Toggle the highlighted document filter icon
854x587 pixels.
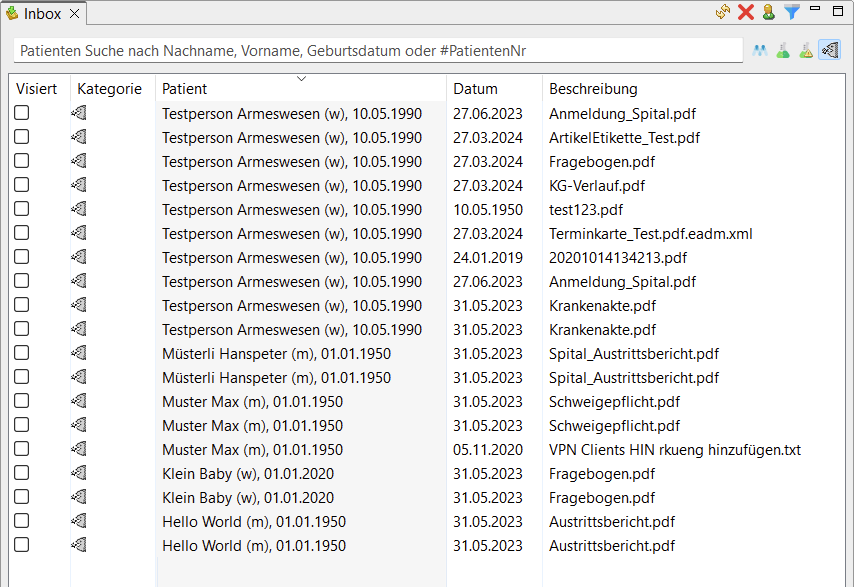click(x=828, y=50)
